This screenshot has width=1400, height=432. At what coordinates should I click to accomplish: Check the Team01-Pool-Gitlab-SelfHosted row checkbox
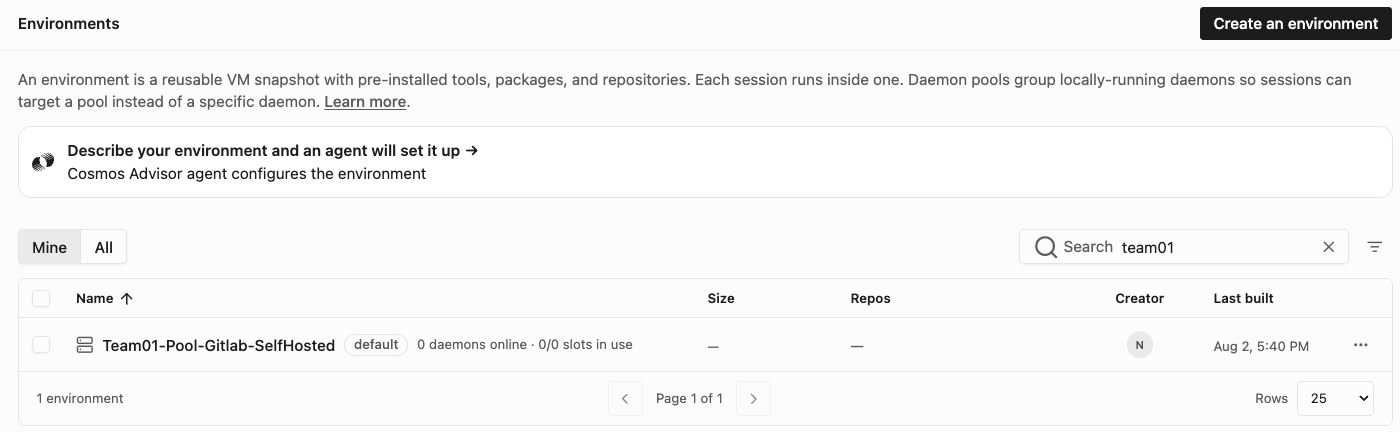click(x=41, y=345)
